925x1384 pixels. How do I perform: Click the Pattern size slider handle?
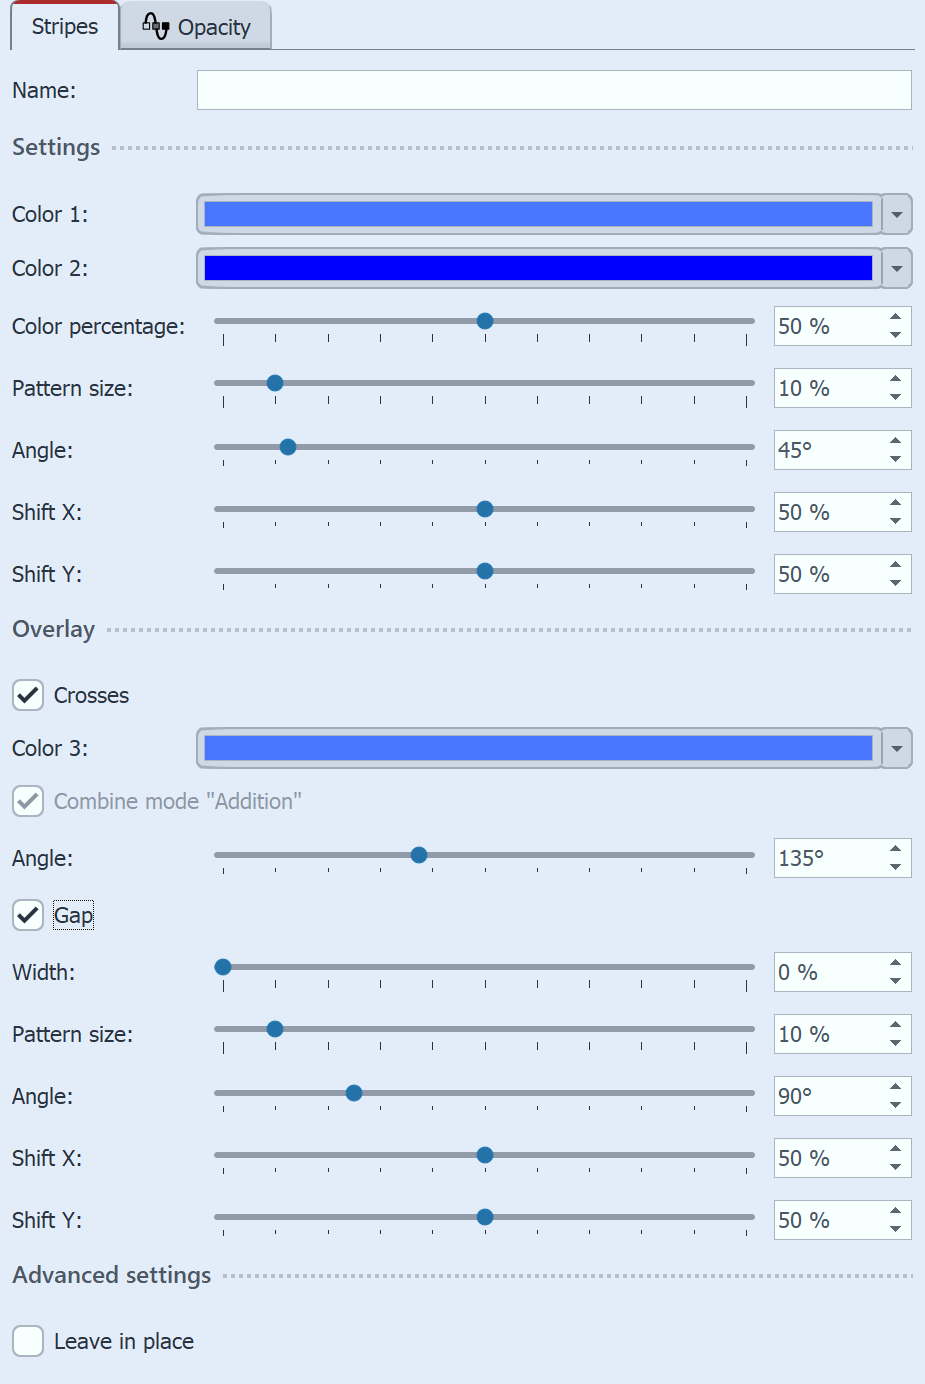pyautogui.click(x=275, y=382)
